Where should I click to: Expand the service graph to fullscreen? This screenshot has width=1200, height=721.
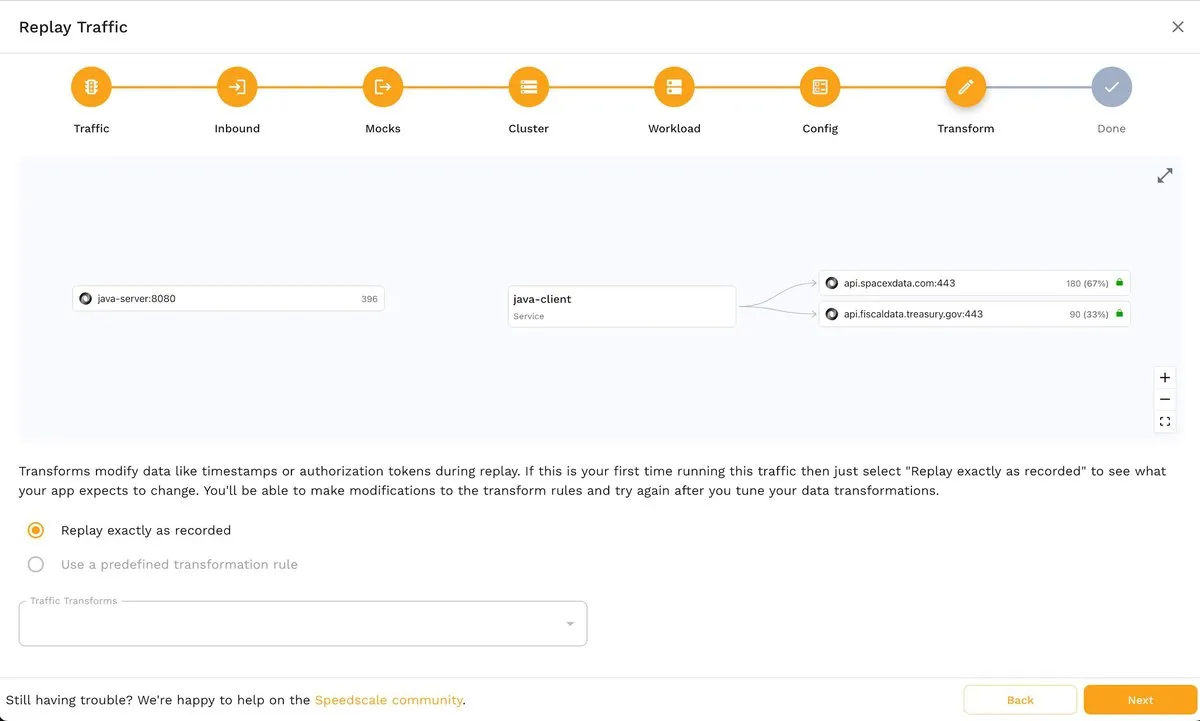[1165, 176]
